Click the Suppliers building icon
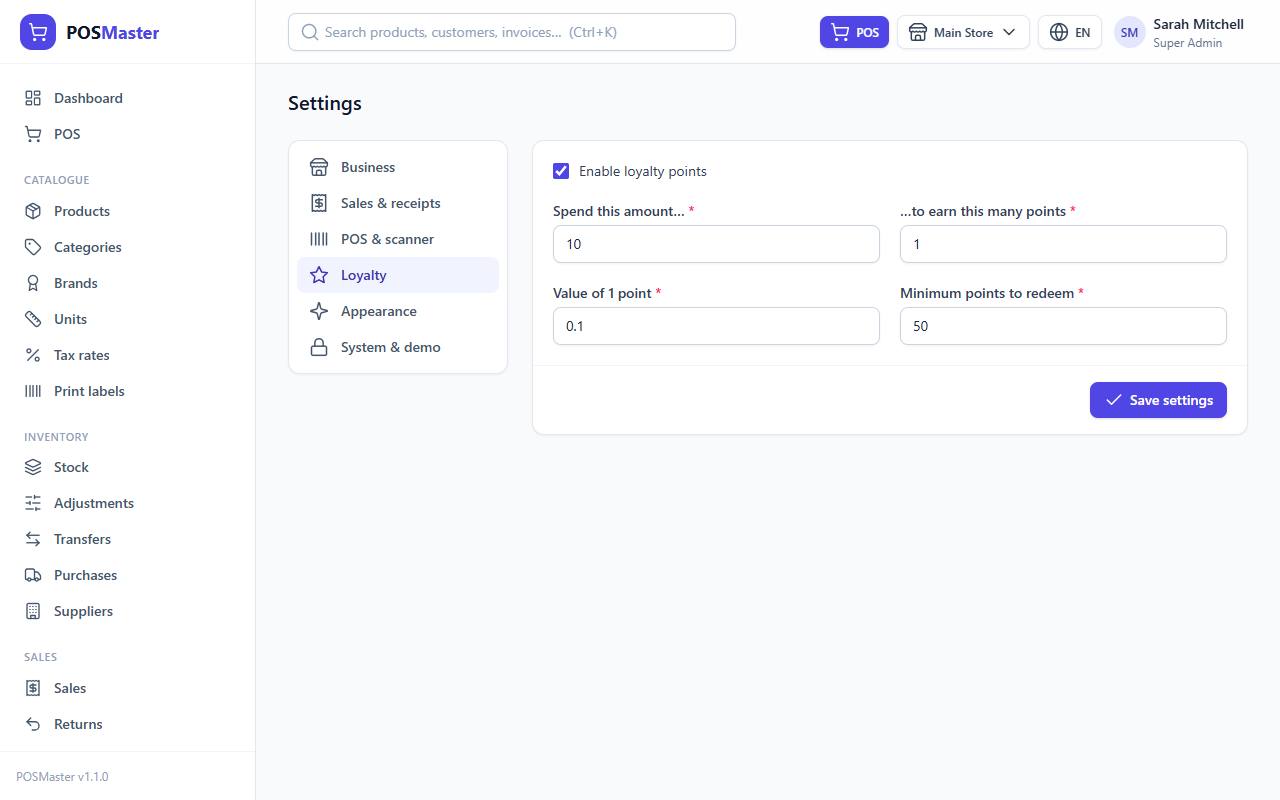Screen dimensions: 1280x800 pyautogui.click(x=33, y=611)
